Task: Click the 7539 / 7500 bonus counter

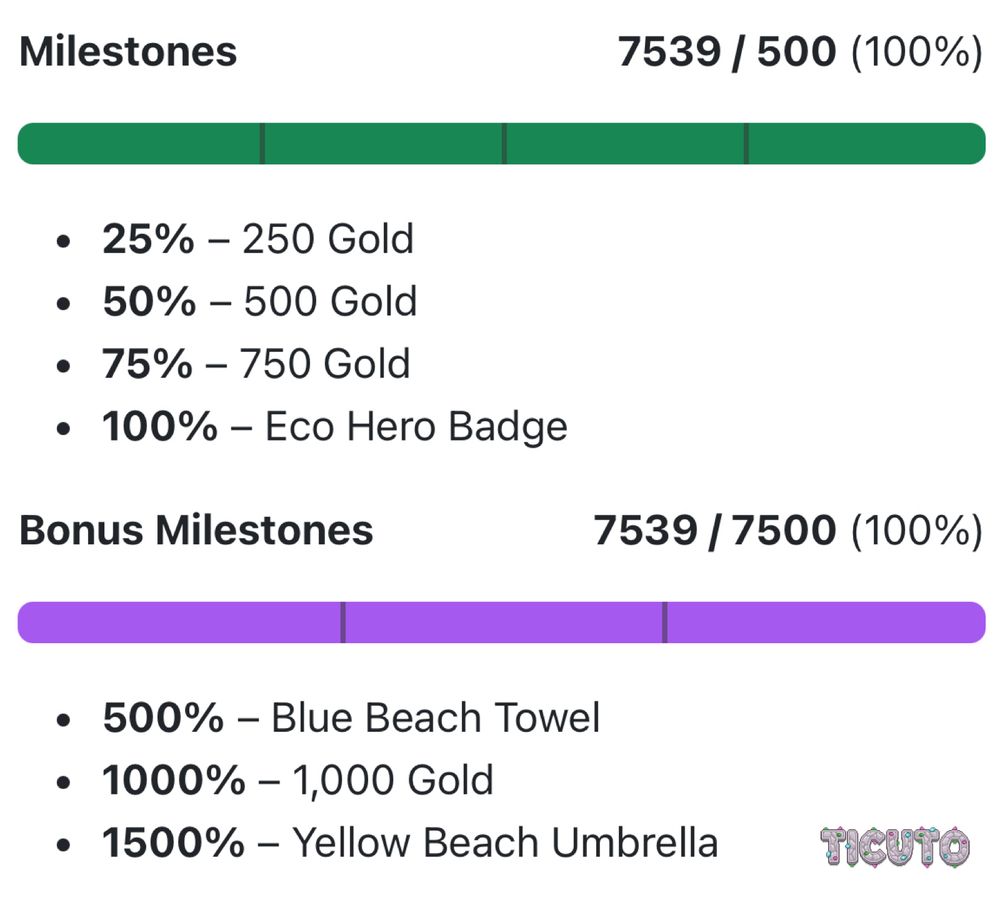Action: tap(715, 530)
